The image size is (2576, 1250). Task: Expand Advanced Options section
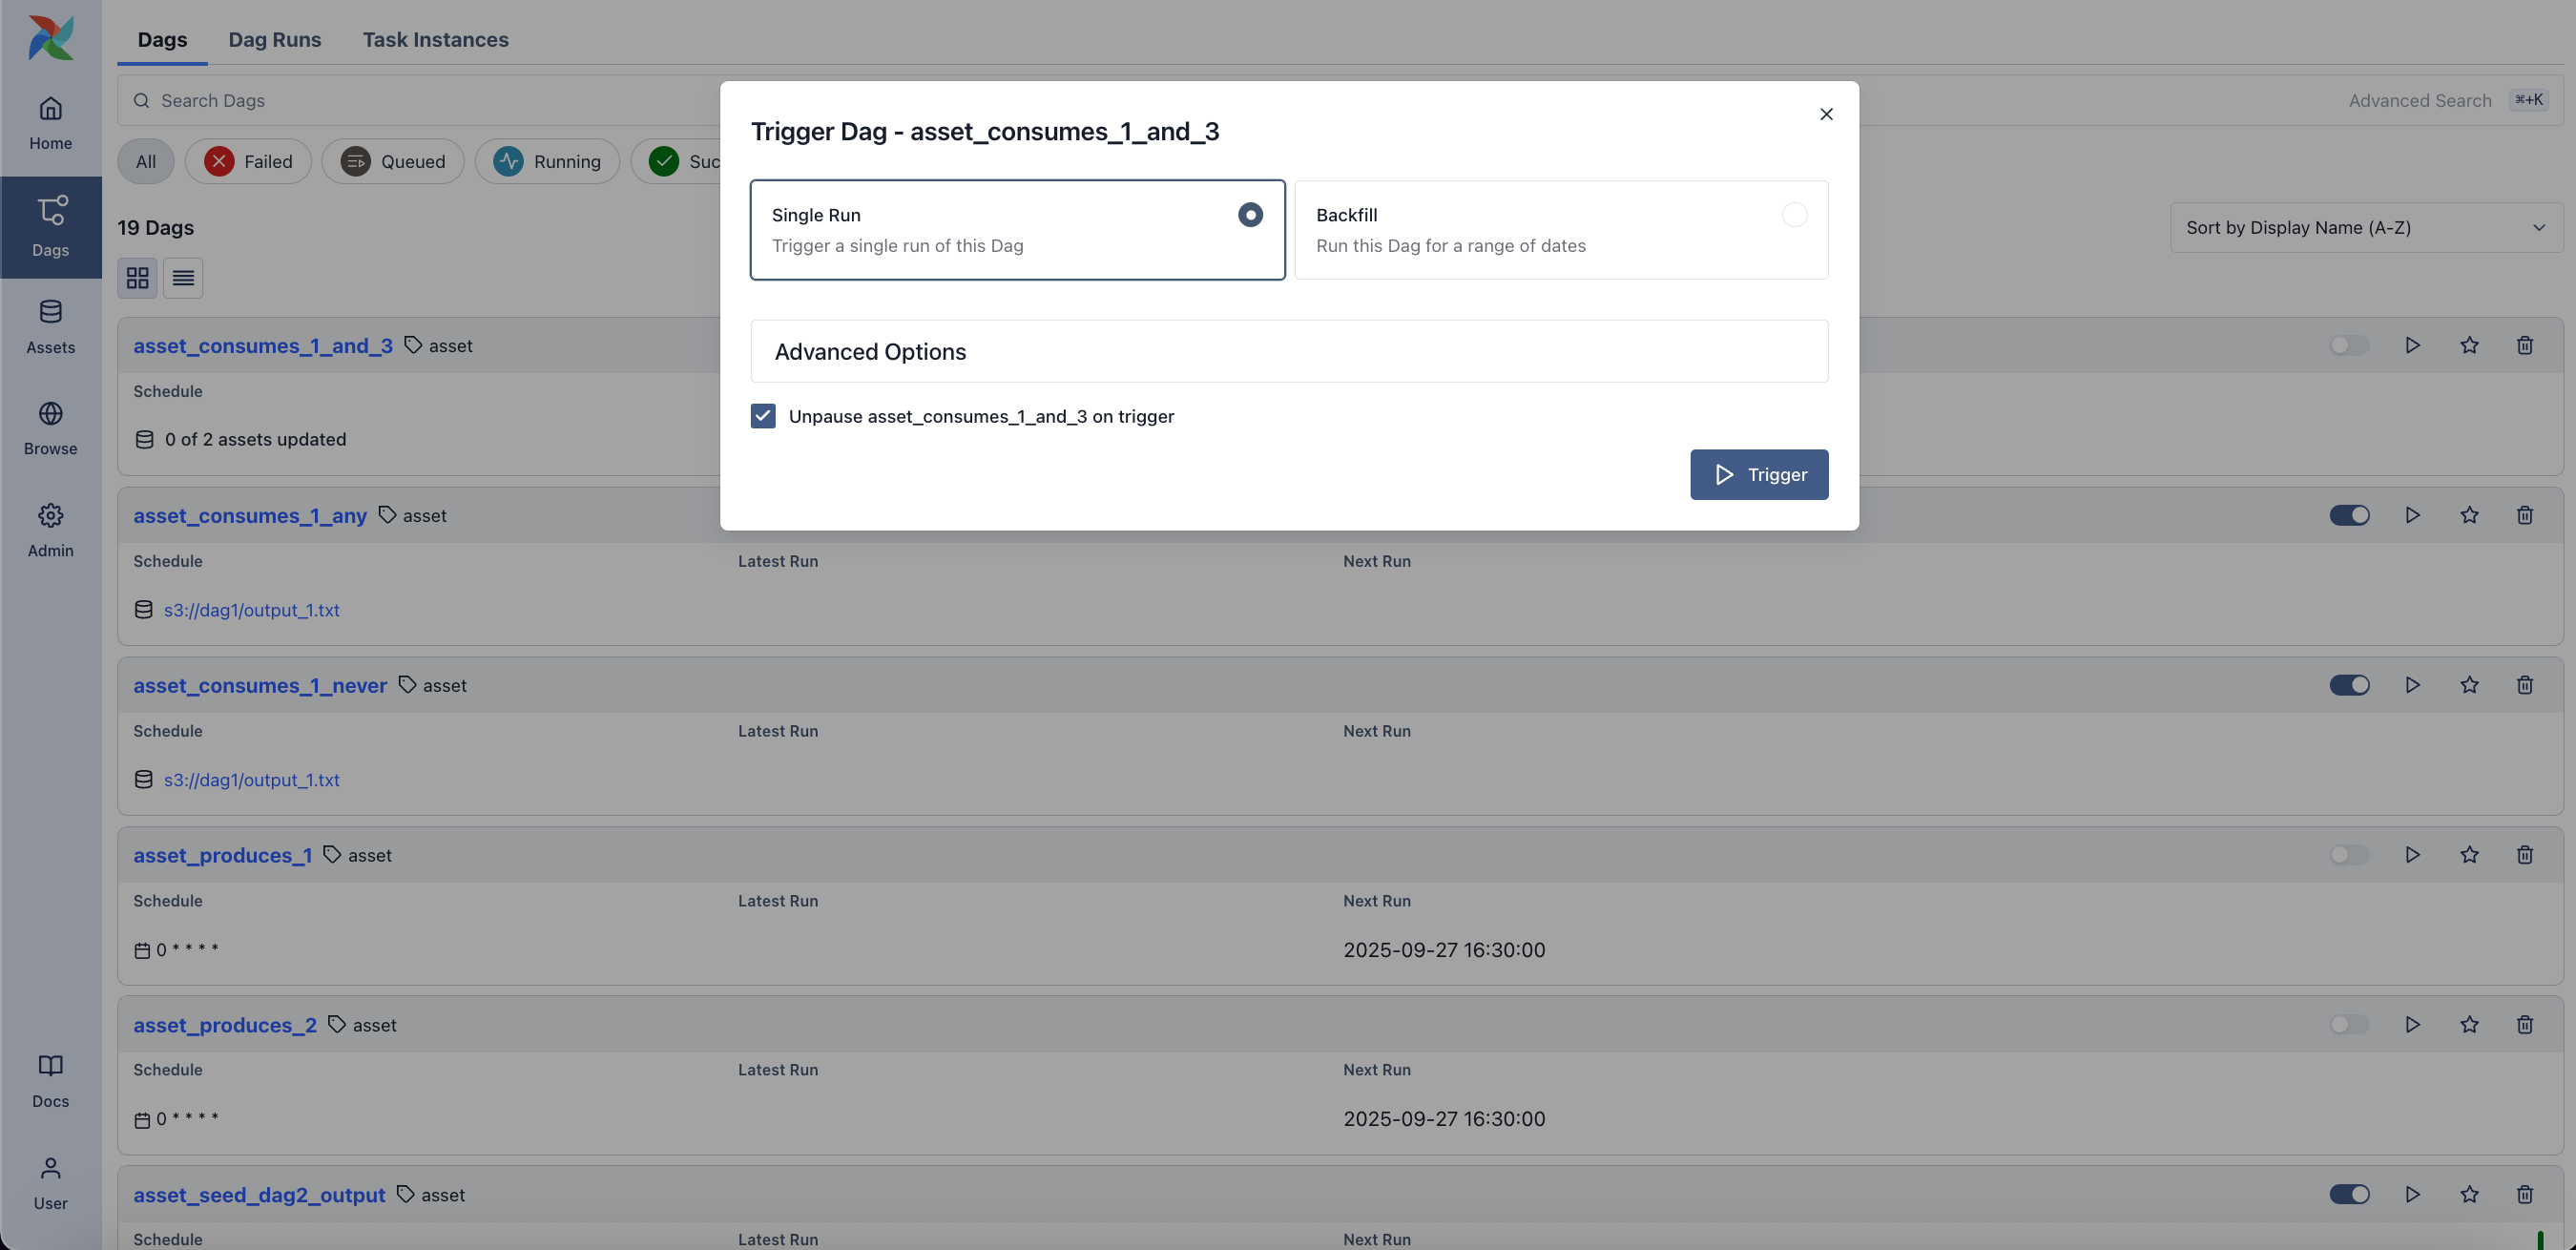1288,352
